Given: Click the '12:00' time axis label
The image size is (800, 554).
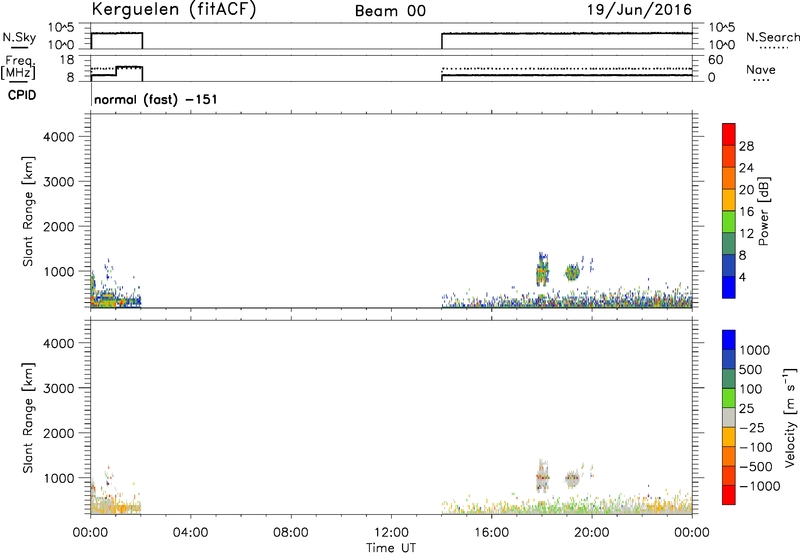Looking at the screenshot, I should pos(391,533).
